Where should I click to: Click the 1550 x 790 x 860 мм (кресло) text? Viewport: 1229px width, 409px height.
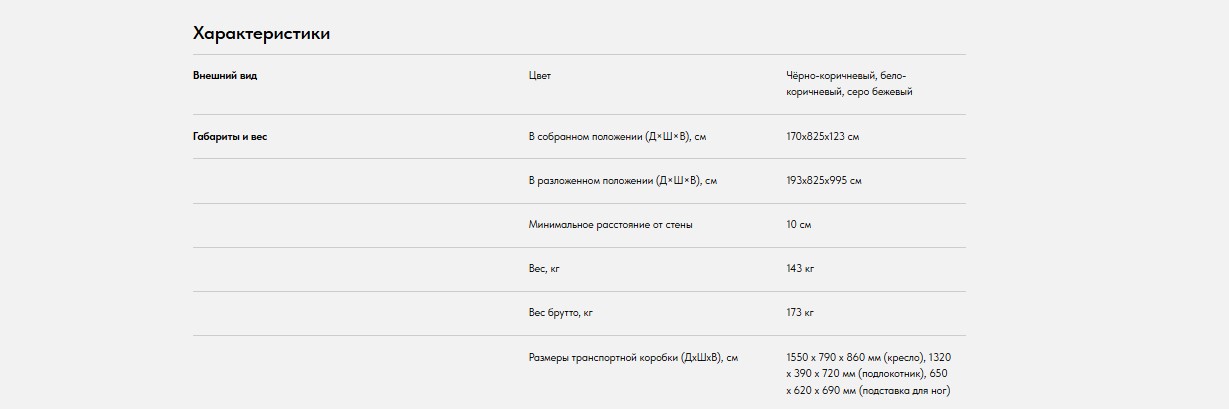point(856,357)
